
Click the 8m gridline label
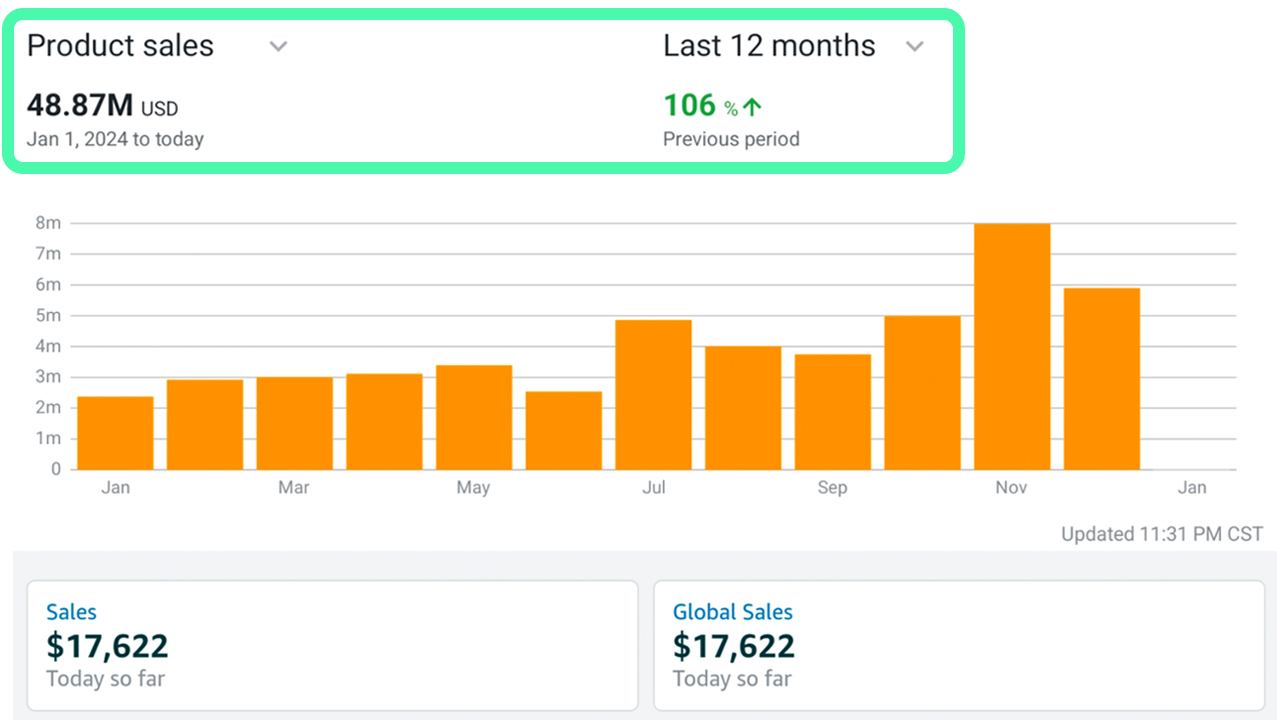pos(47,222)
